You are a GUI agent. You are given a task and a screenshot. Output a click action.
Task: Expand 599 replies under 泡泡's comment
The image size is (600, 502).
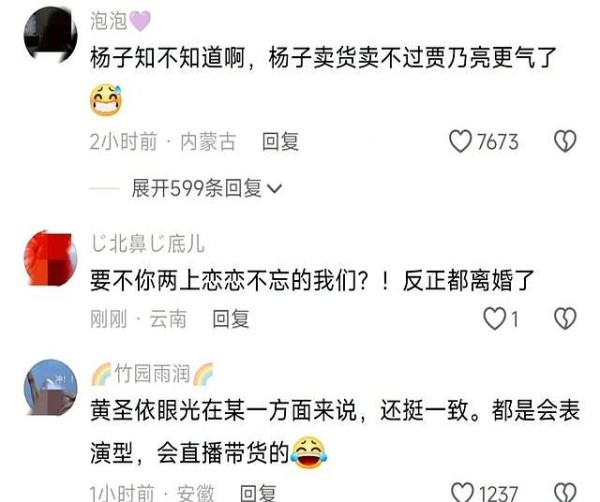pyautogui.click(x=207, y=189)
